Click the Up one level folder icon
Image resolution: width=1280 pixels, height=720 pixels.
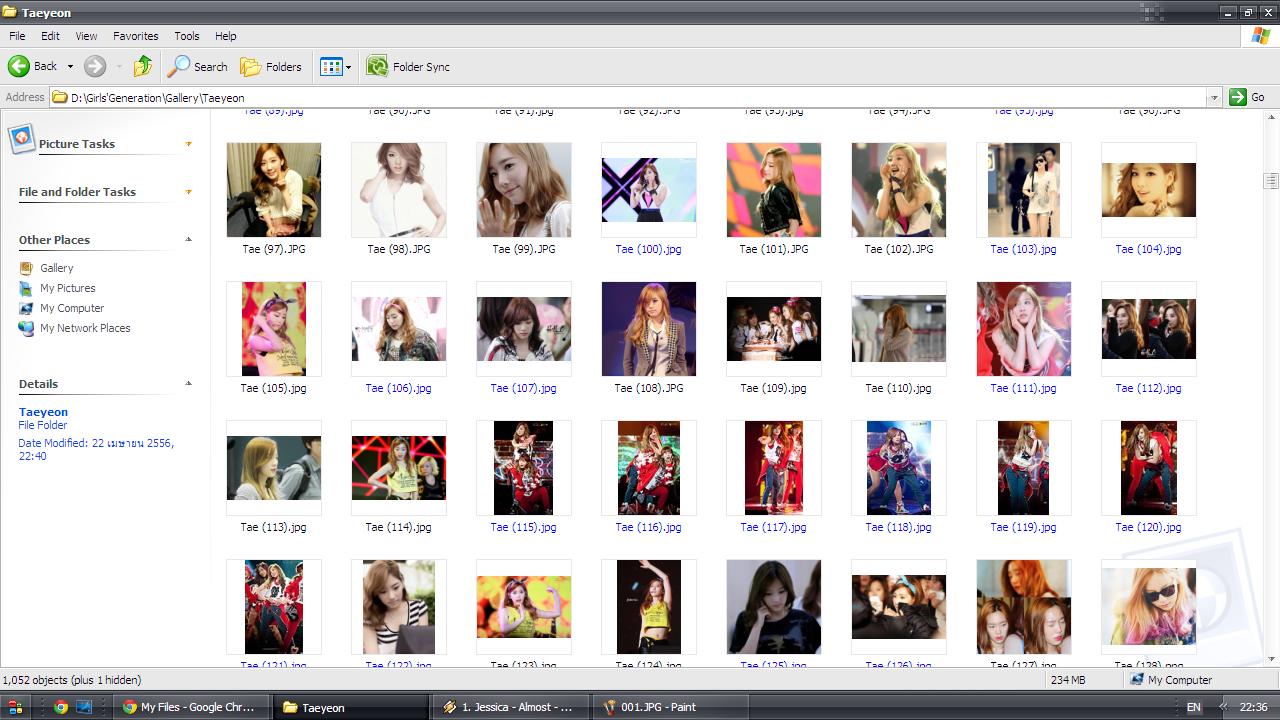coord(143,66)
